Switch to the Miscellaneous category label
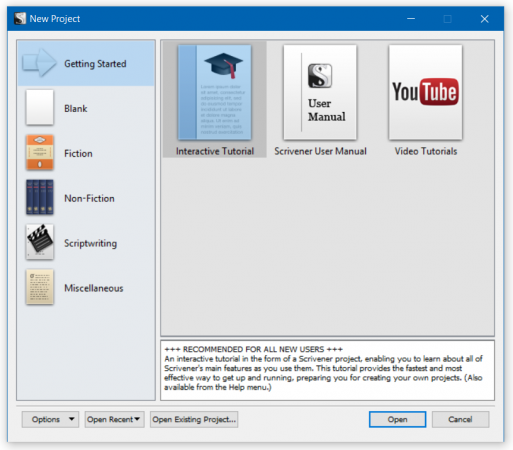 tap(94, 288)
